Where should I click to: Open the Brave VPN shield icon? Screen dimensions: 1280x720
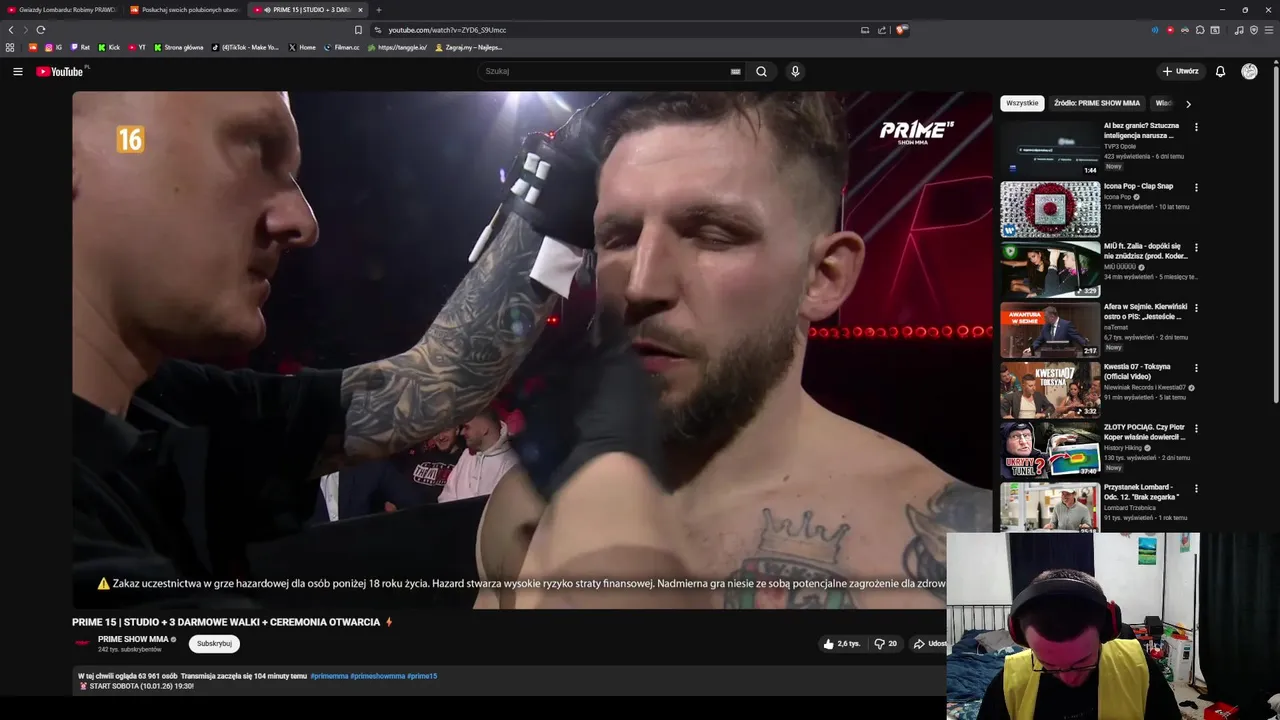point(1254,30)
